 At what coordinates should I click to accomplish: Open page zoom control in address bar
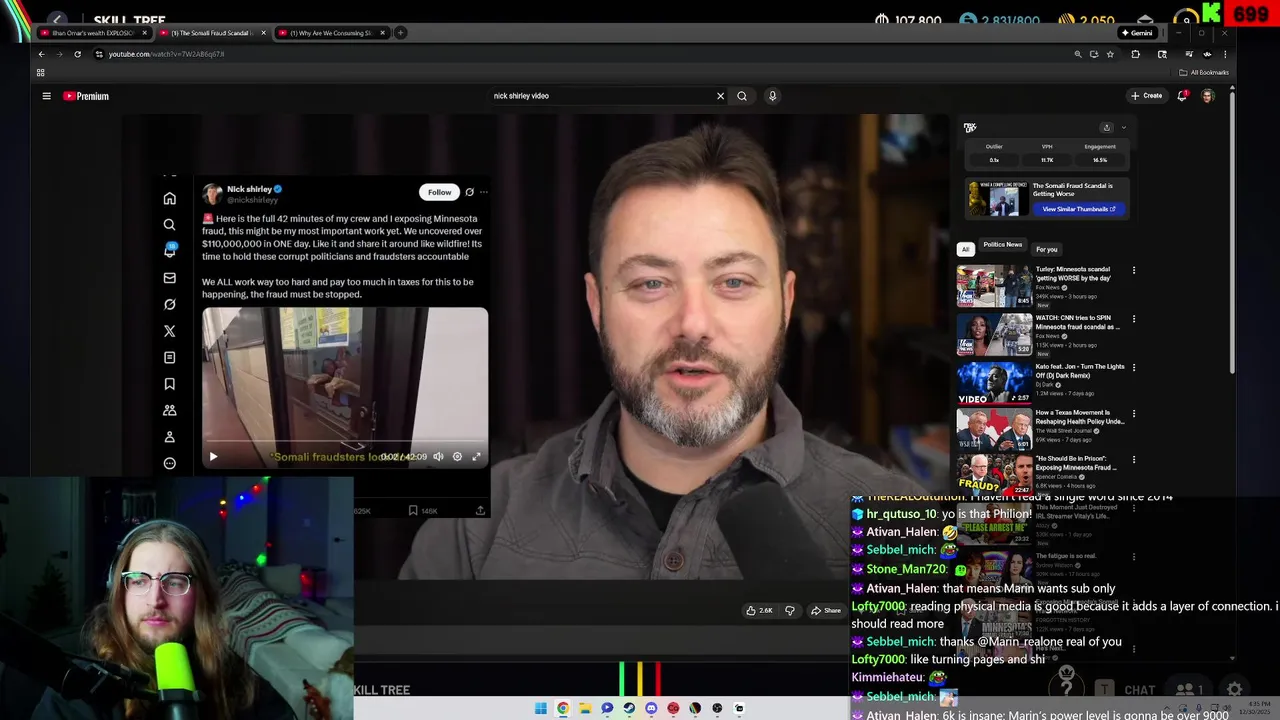tap(1077, 54)
